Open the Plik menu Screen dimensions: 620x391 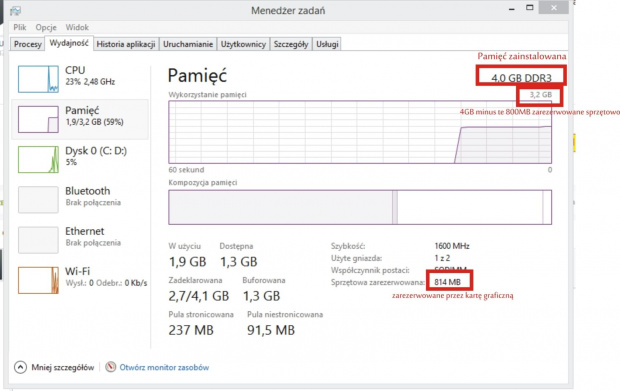pos(20,27)
